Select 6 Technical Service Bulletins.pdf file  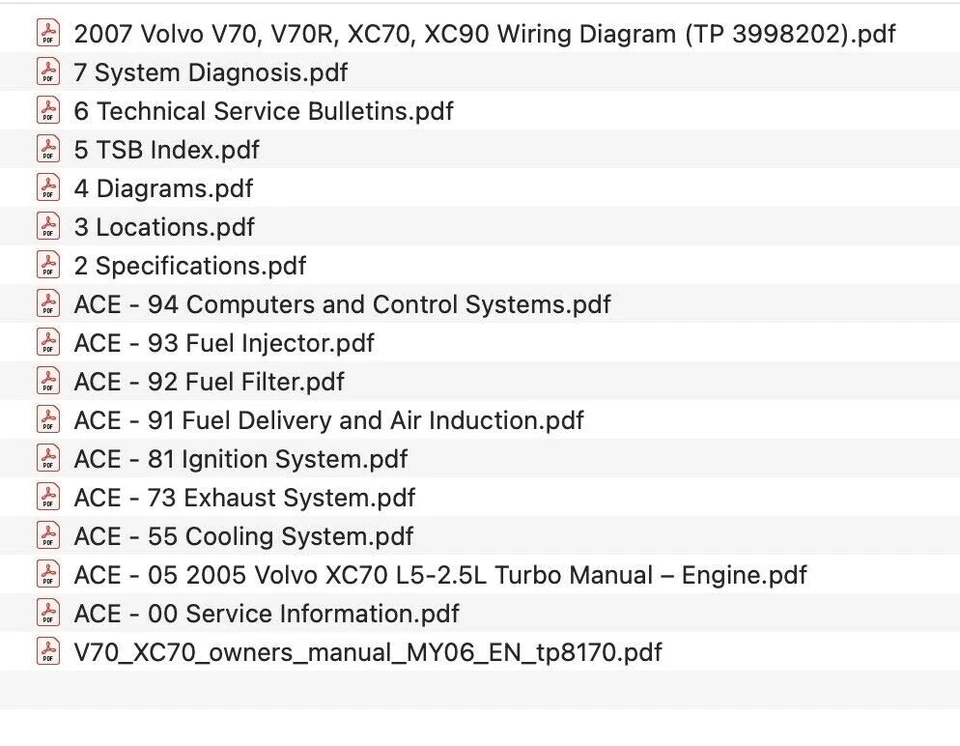click(263, 111)
